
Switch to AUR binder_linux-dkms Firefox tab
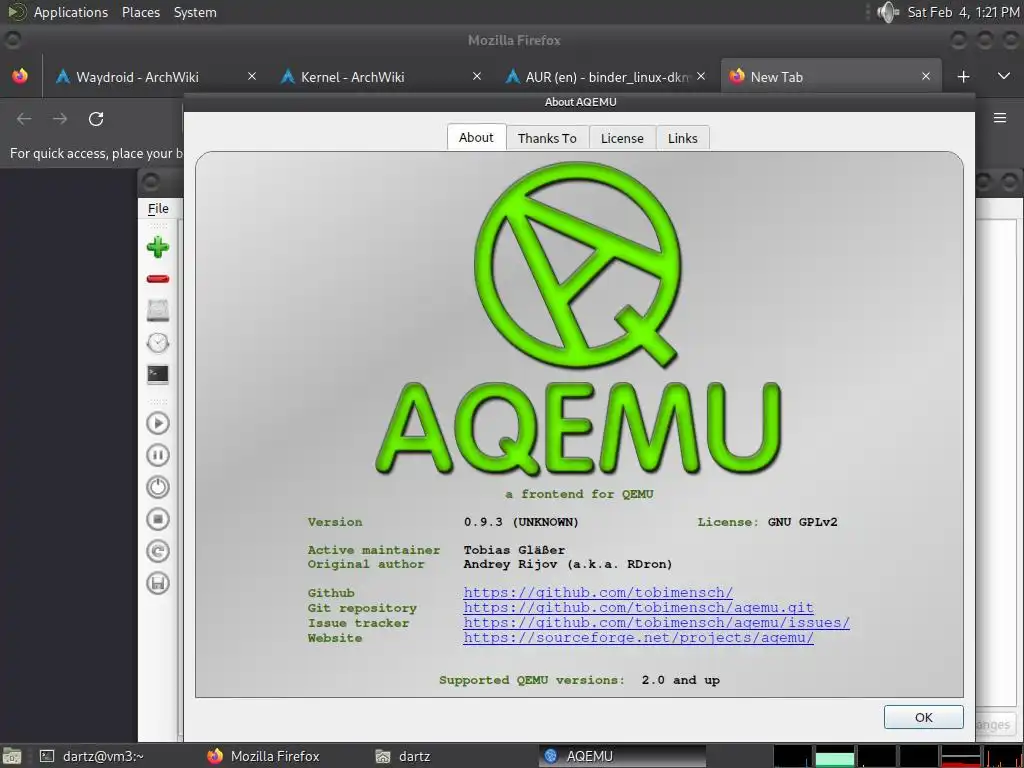(x=597, y=77)
